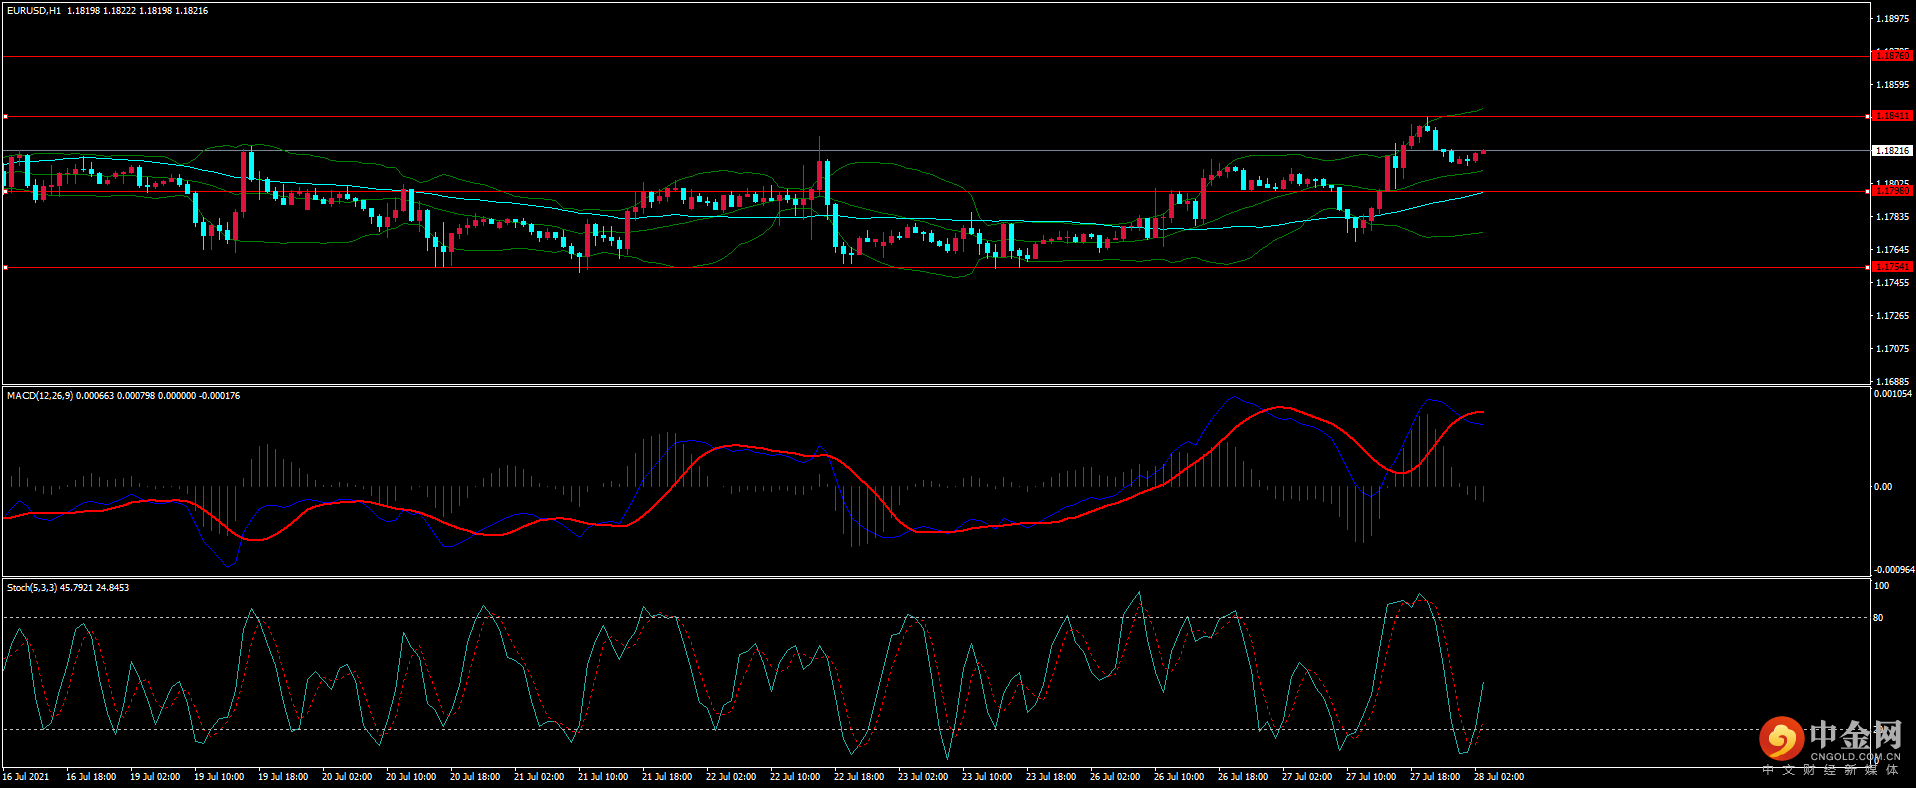Click the Stochastic 80 level label
Image resolution: width=1916 pixels, height=788 pixels.
tap(1878, 618)
